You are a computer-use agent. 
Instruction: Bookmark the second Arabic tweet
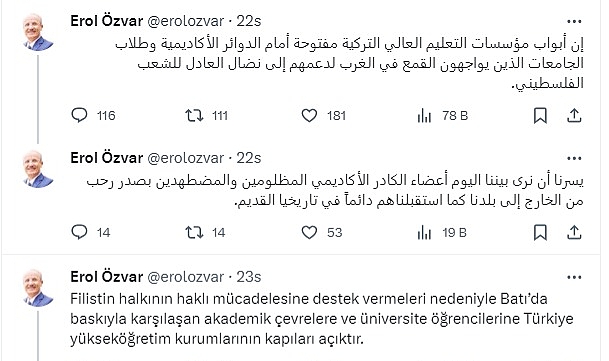click(x=540, y=232)
